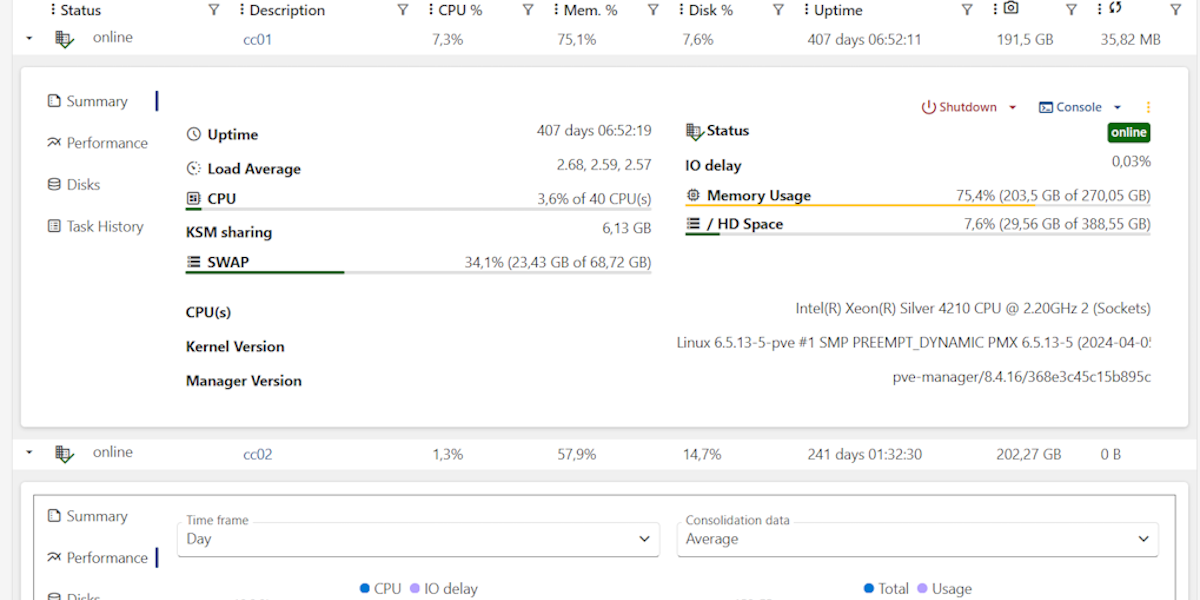Toggle the IO delay legend series
This screenshot has width=1200, height=600.
pyautogui.click(x=444, y=589)
